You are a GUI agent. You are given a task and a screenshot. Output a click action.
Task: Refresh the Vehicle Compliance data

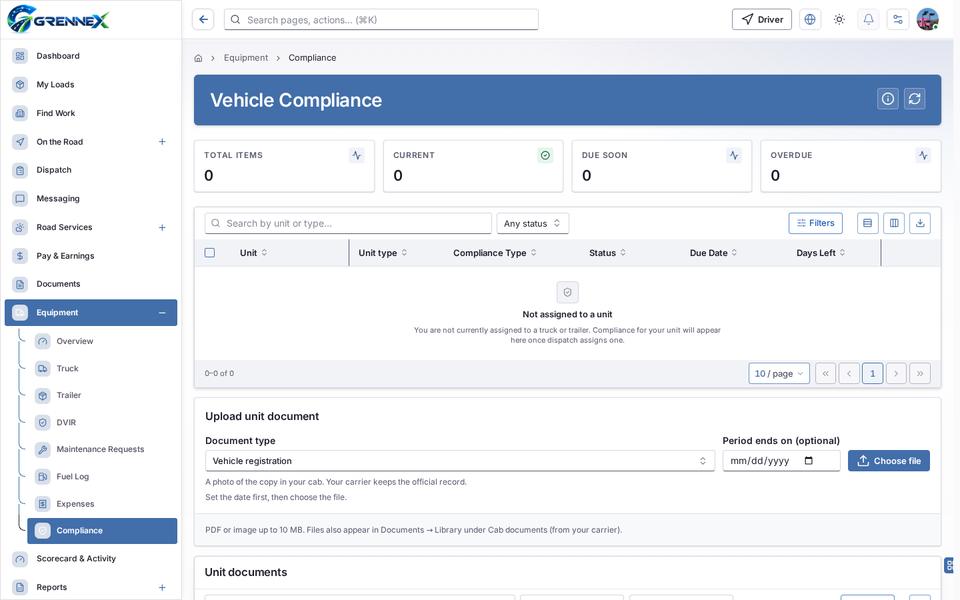915,99
